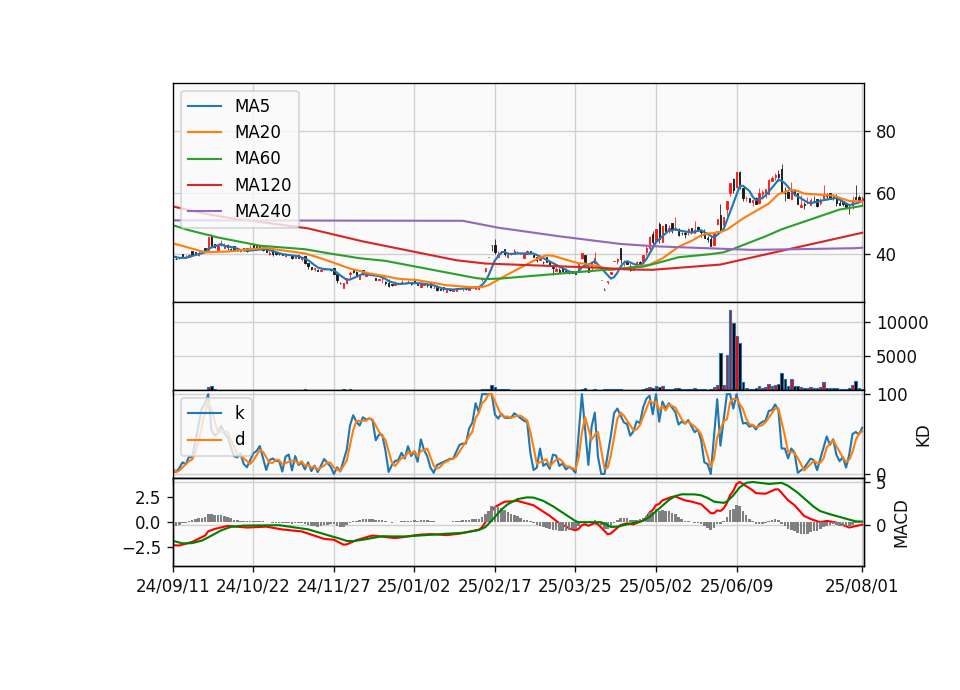Click the 25/06/09 date axis label

(x=737, y=586)
